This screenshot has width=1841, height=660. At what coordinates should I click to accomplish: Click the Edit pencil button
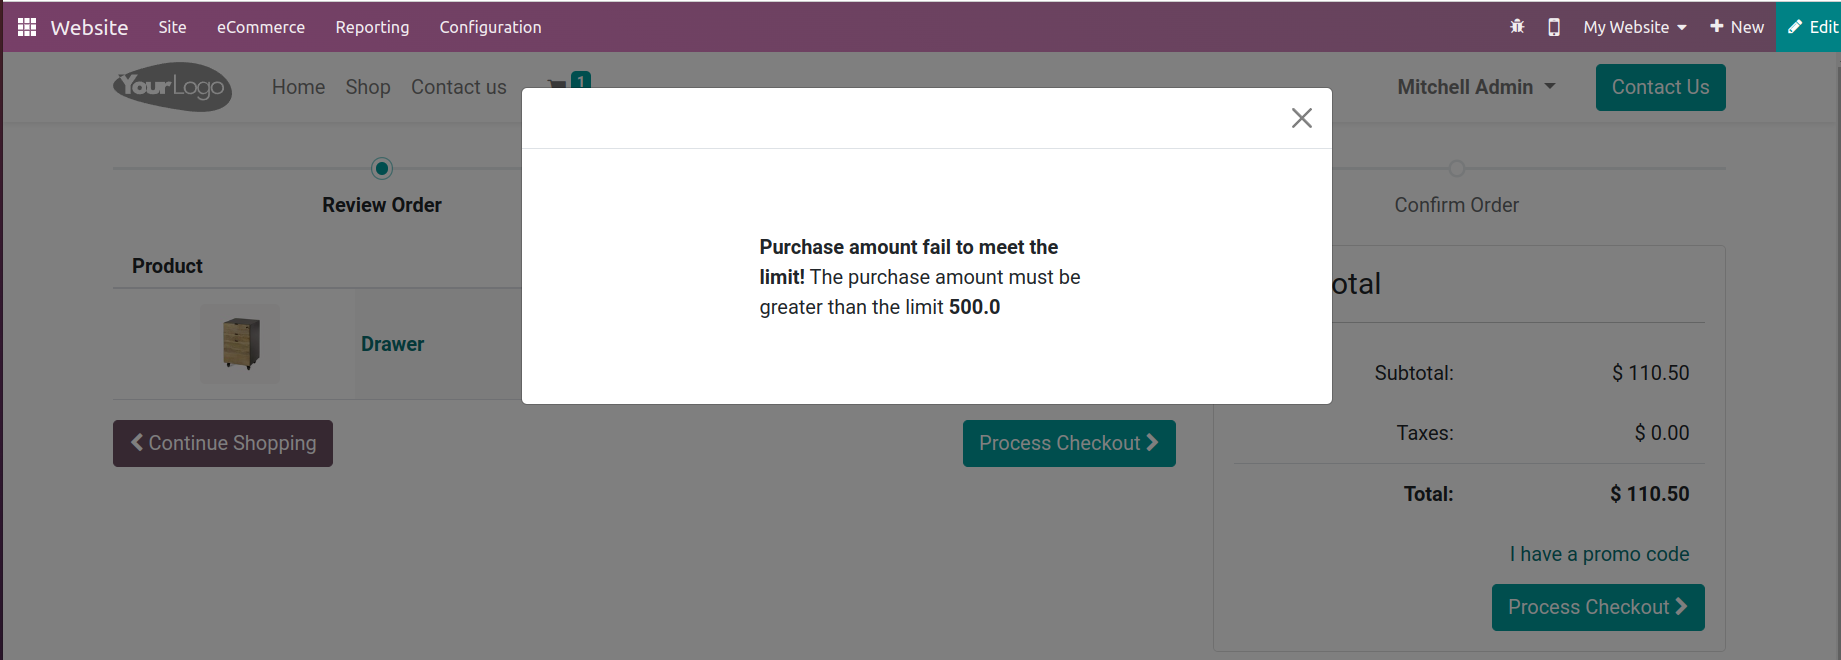[1811, 27]
